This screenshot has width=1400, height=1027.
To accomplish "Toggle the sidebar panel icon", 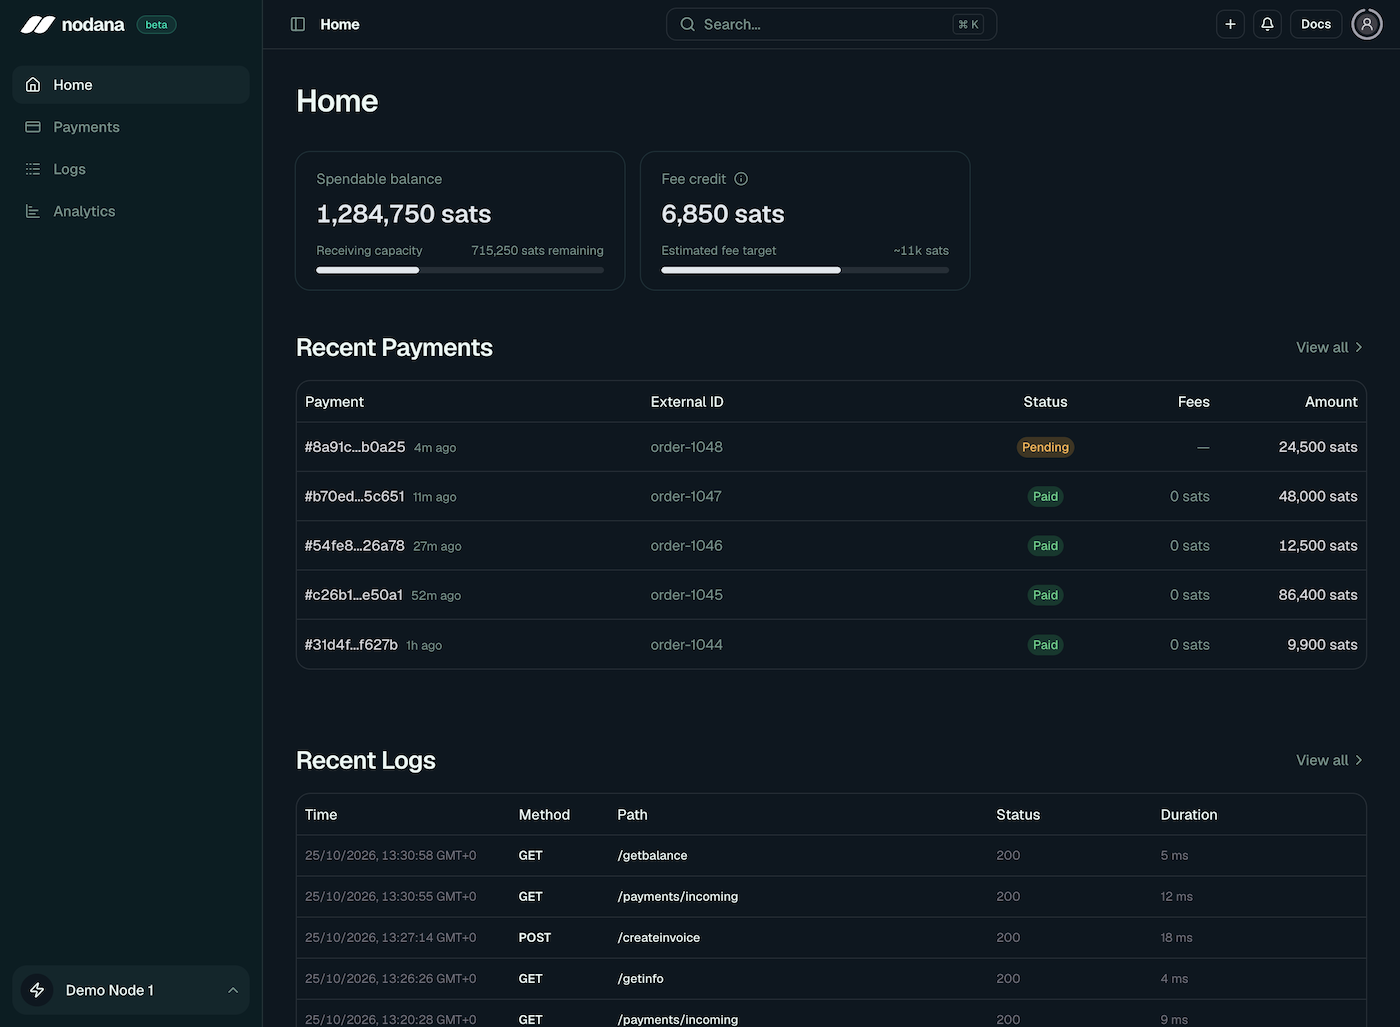I will tap(298, 24).
